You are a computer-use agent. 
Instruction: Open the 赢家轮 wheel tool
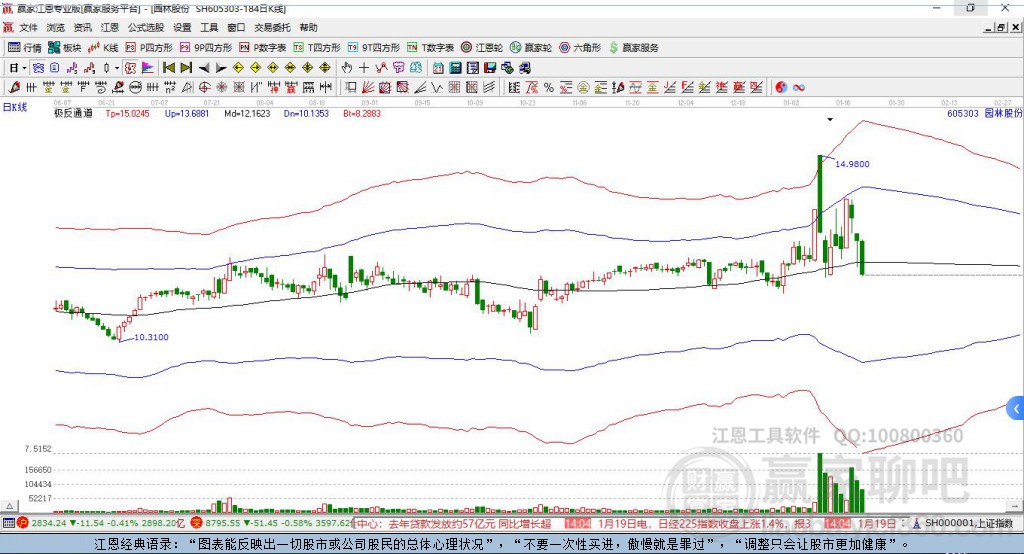(x=531, y=48)
